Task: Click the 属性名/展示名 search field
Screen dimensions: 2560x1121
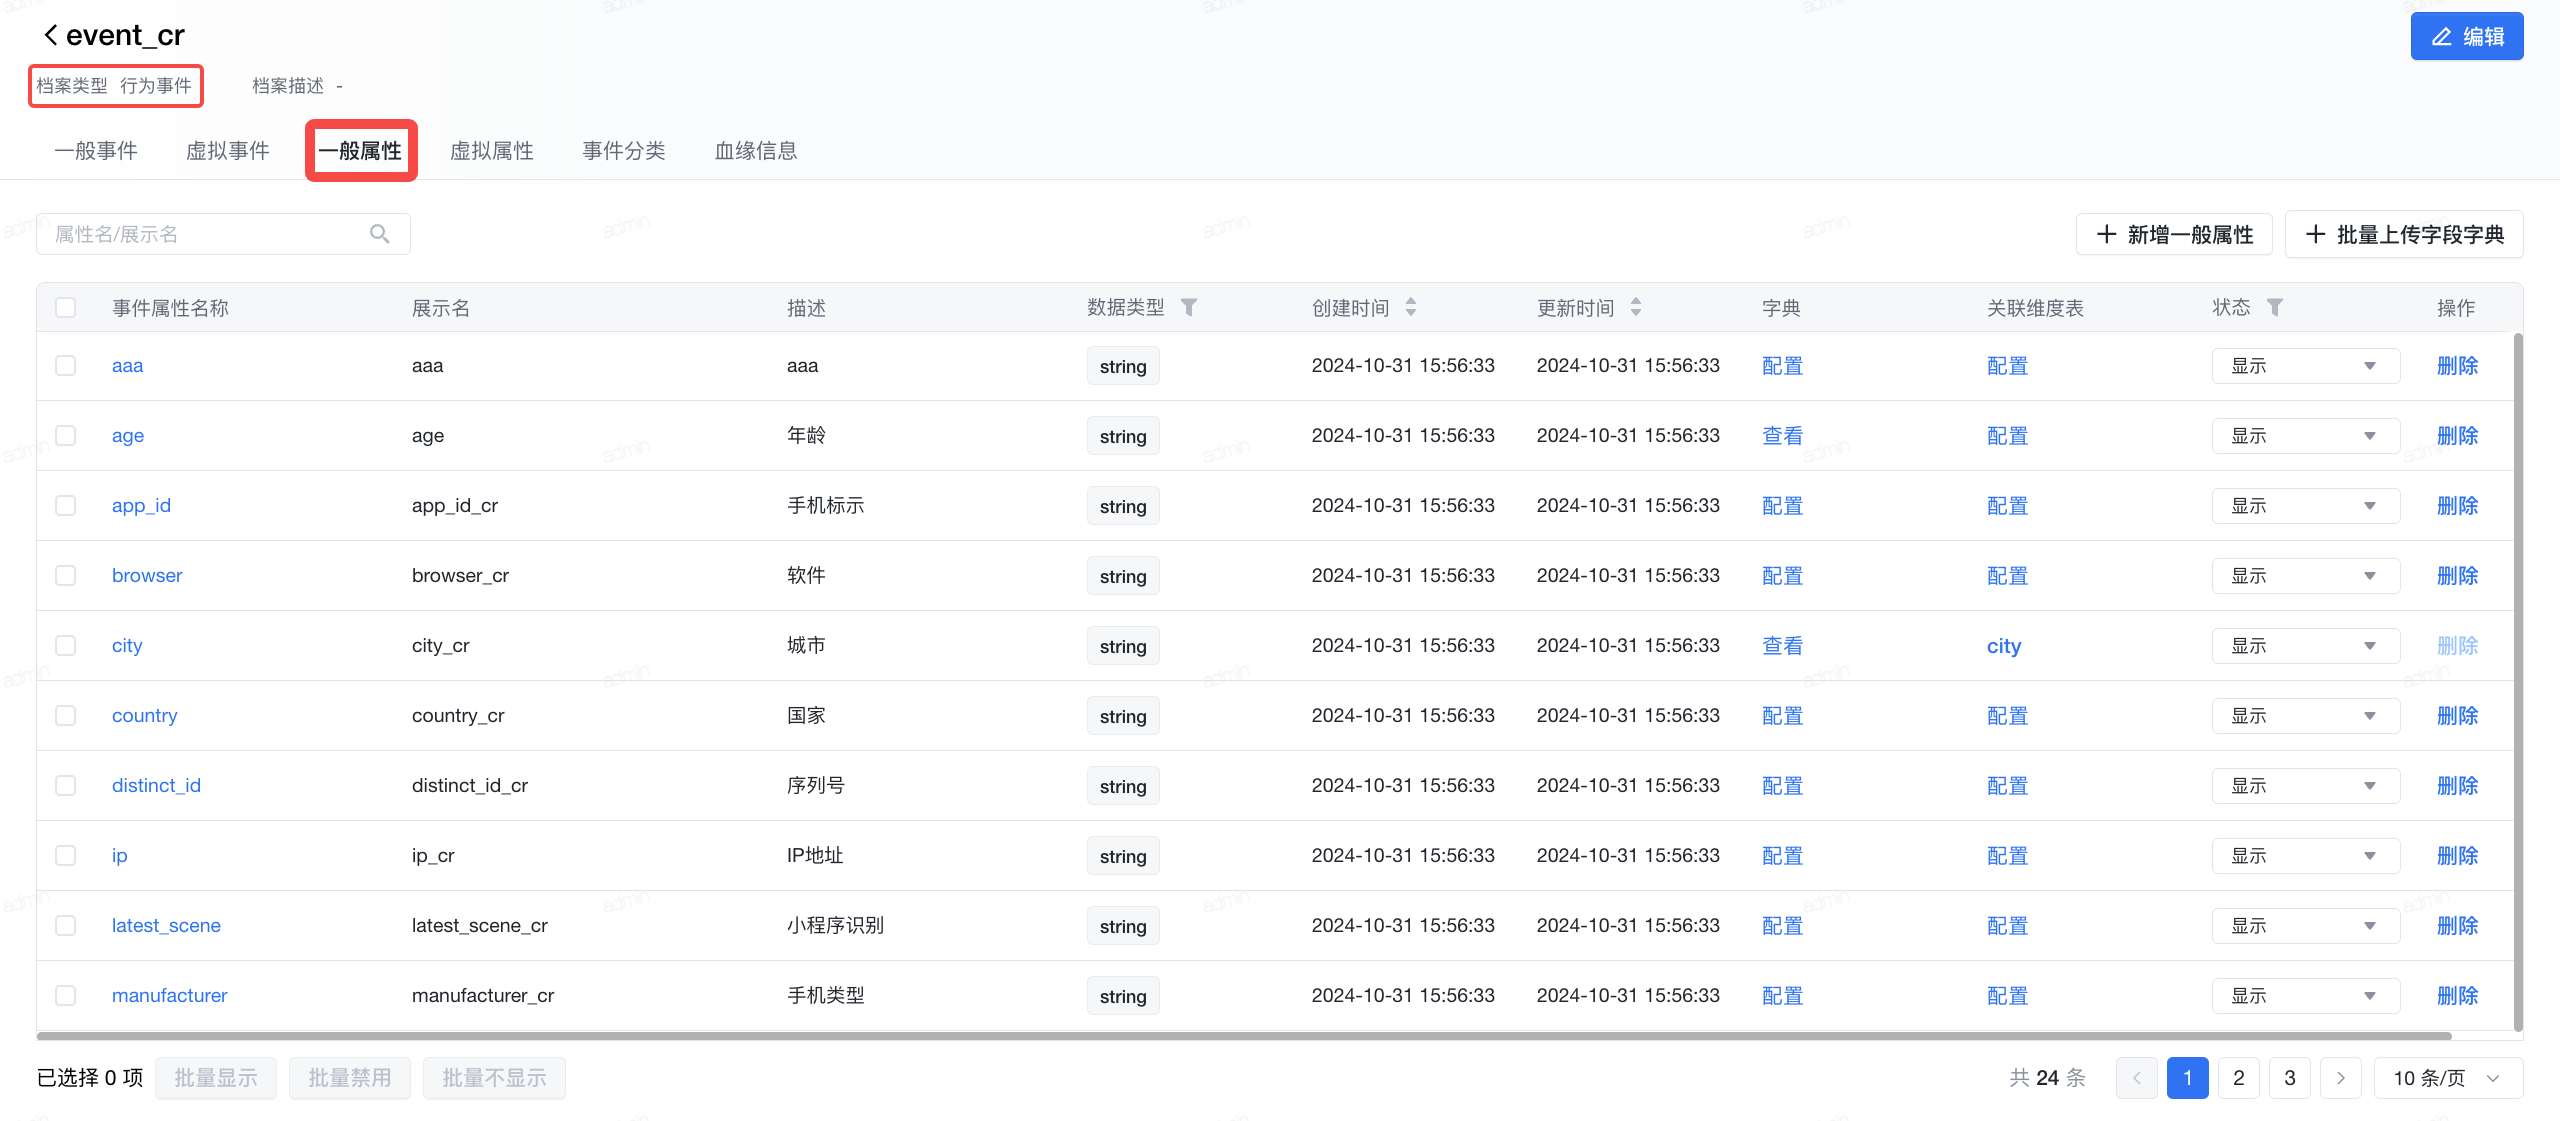Action: [x=223, y=234]
